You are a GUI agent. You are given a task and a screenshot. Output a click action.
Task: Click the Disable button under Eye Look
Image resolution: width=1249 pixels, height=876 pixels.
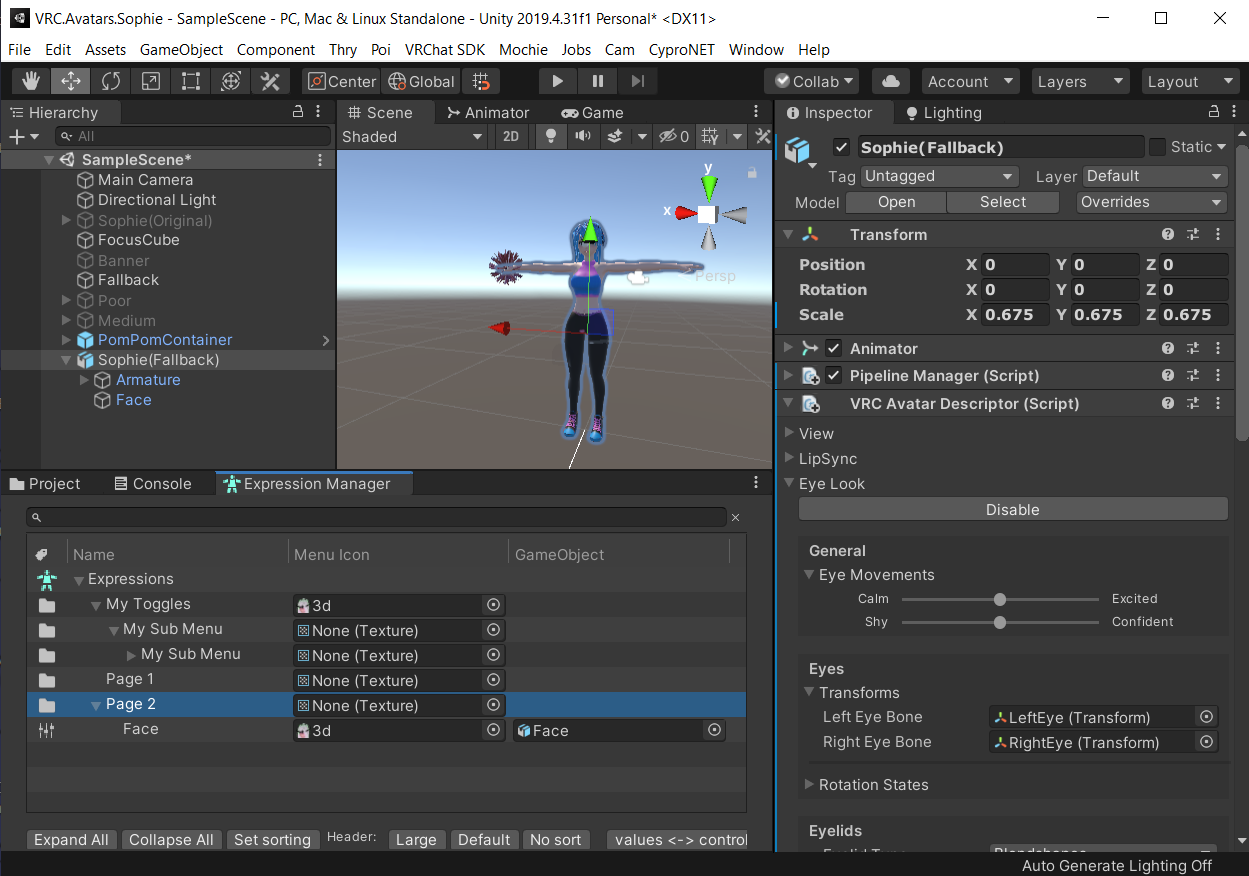1012,509
